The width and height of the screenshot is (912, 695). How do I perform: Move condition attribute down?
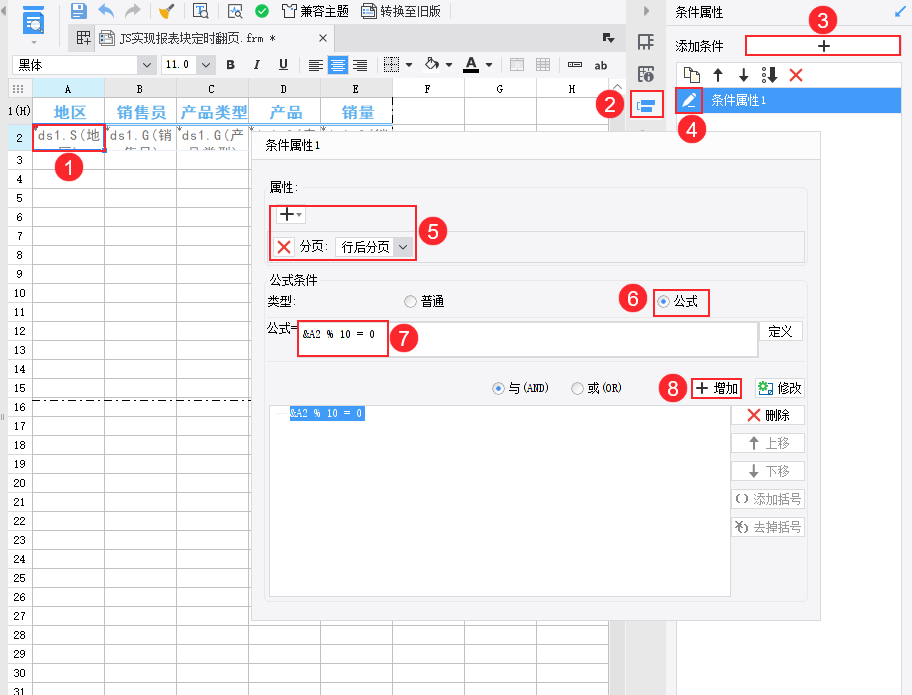[x=743, y=75]
